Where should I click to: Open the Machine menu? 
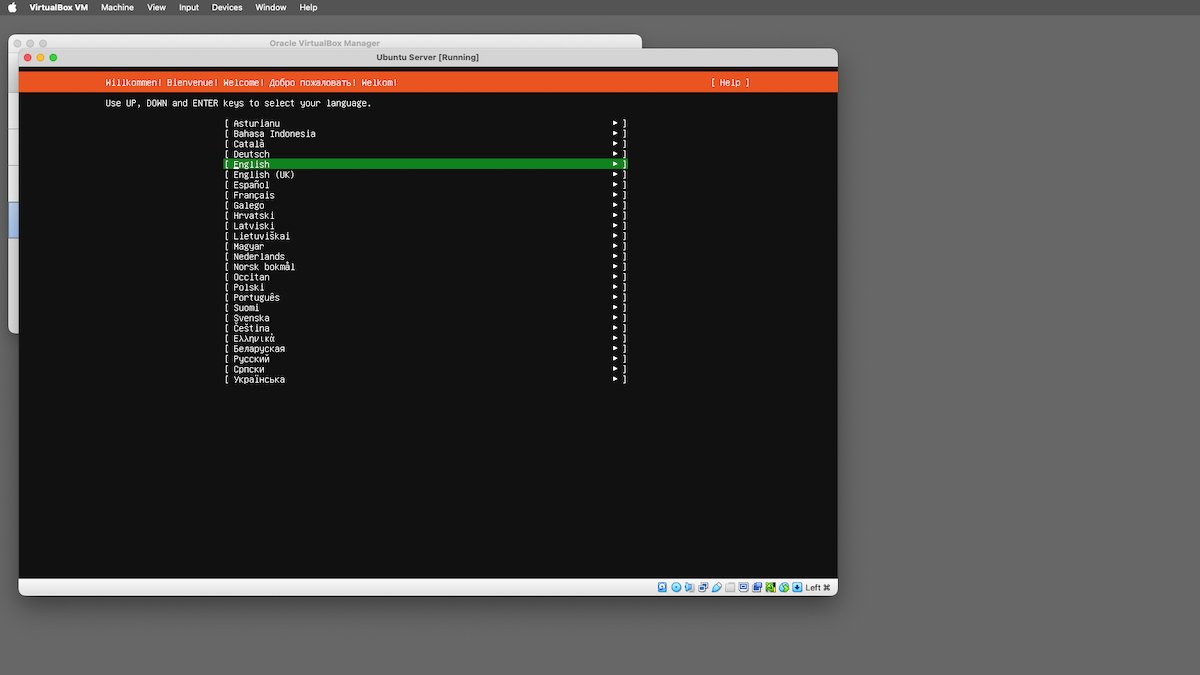117,7
